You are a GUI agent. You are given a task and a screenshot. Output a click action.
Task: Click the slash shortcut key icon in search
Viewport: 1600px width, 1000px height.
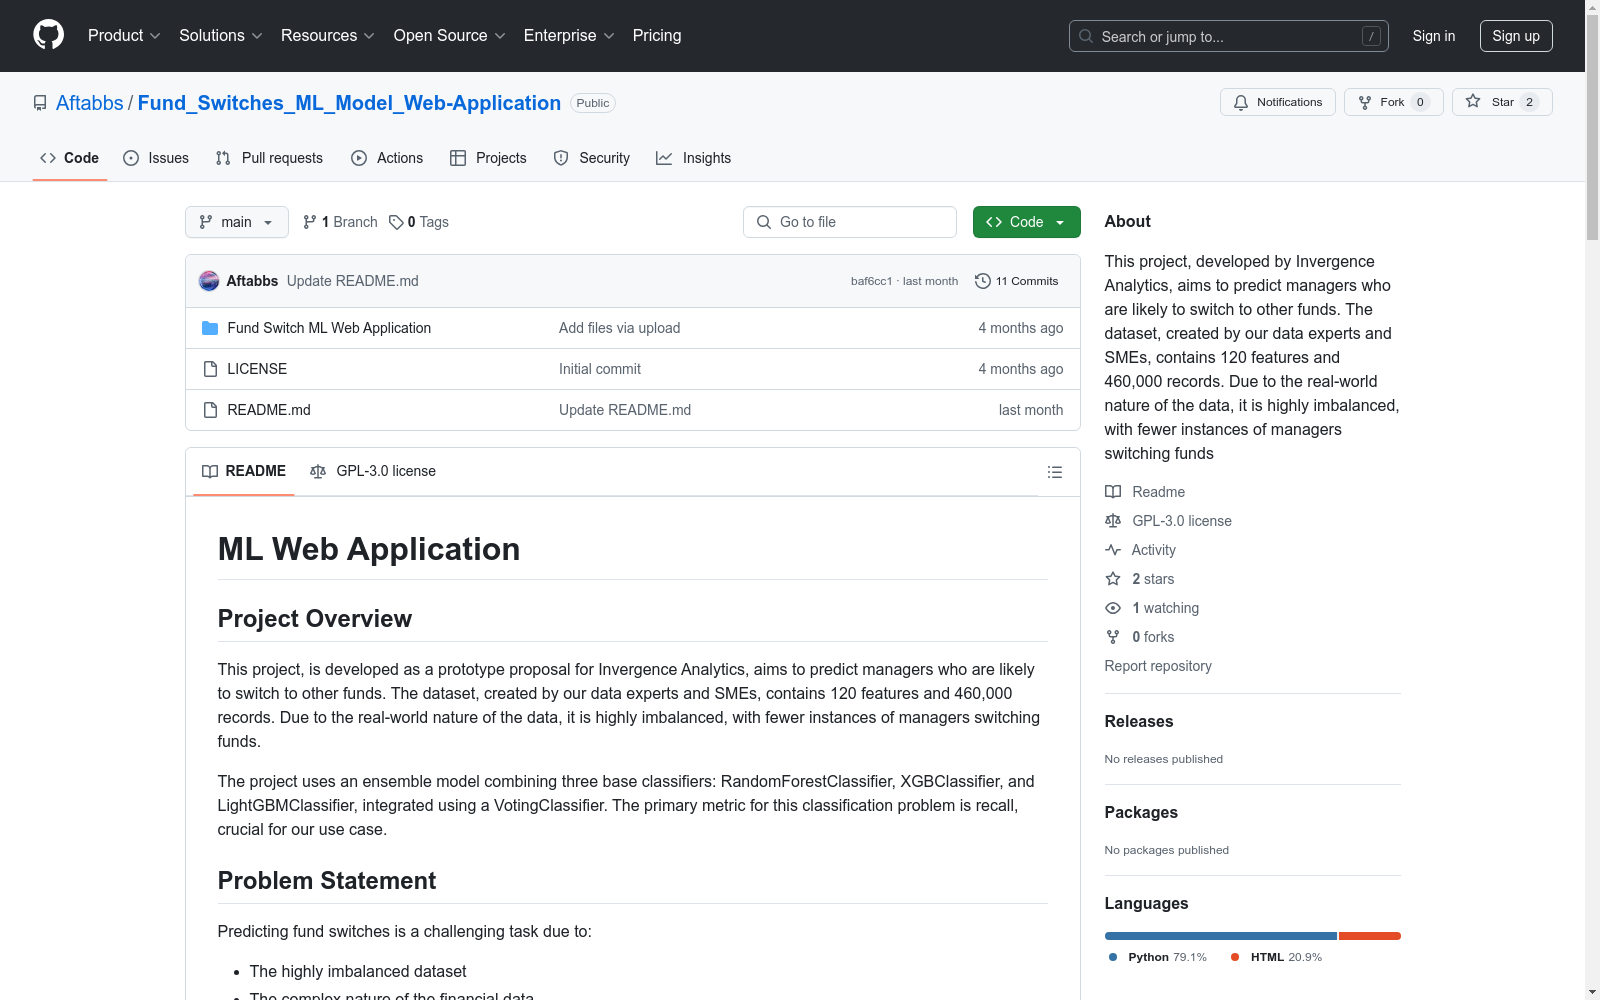(1371, 36)
